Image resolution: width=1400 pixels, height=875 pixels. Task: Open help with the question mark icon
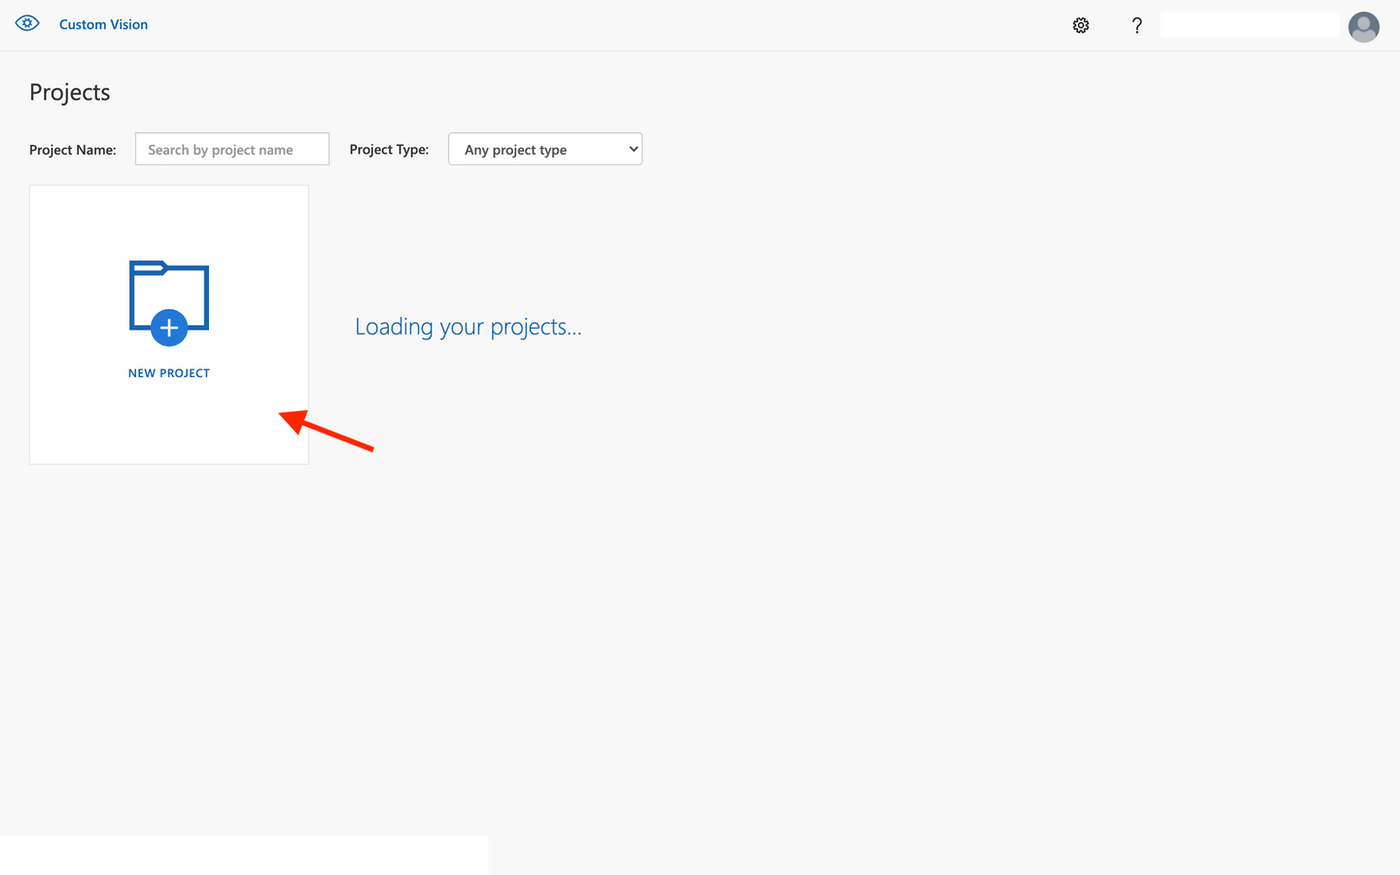tap(1137, 25)
